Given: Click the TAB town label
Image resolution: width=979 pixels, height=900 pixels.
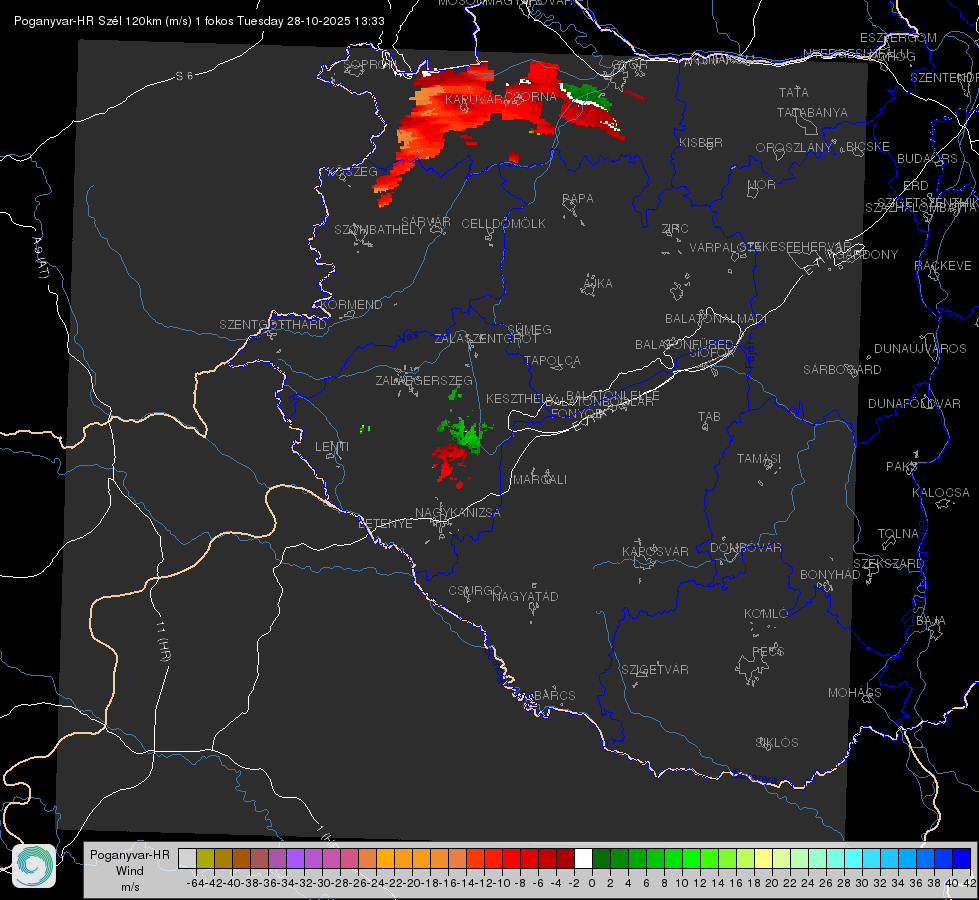Looking at the screenshot, I should coord(709,417).
